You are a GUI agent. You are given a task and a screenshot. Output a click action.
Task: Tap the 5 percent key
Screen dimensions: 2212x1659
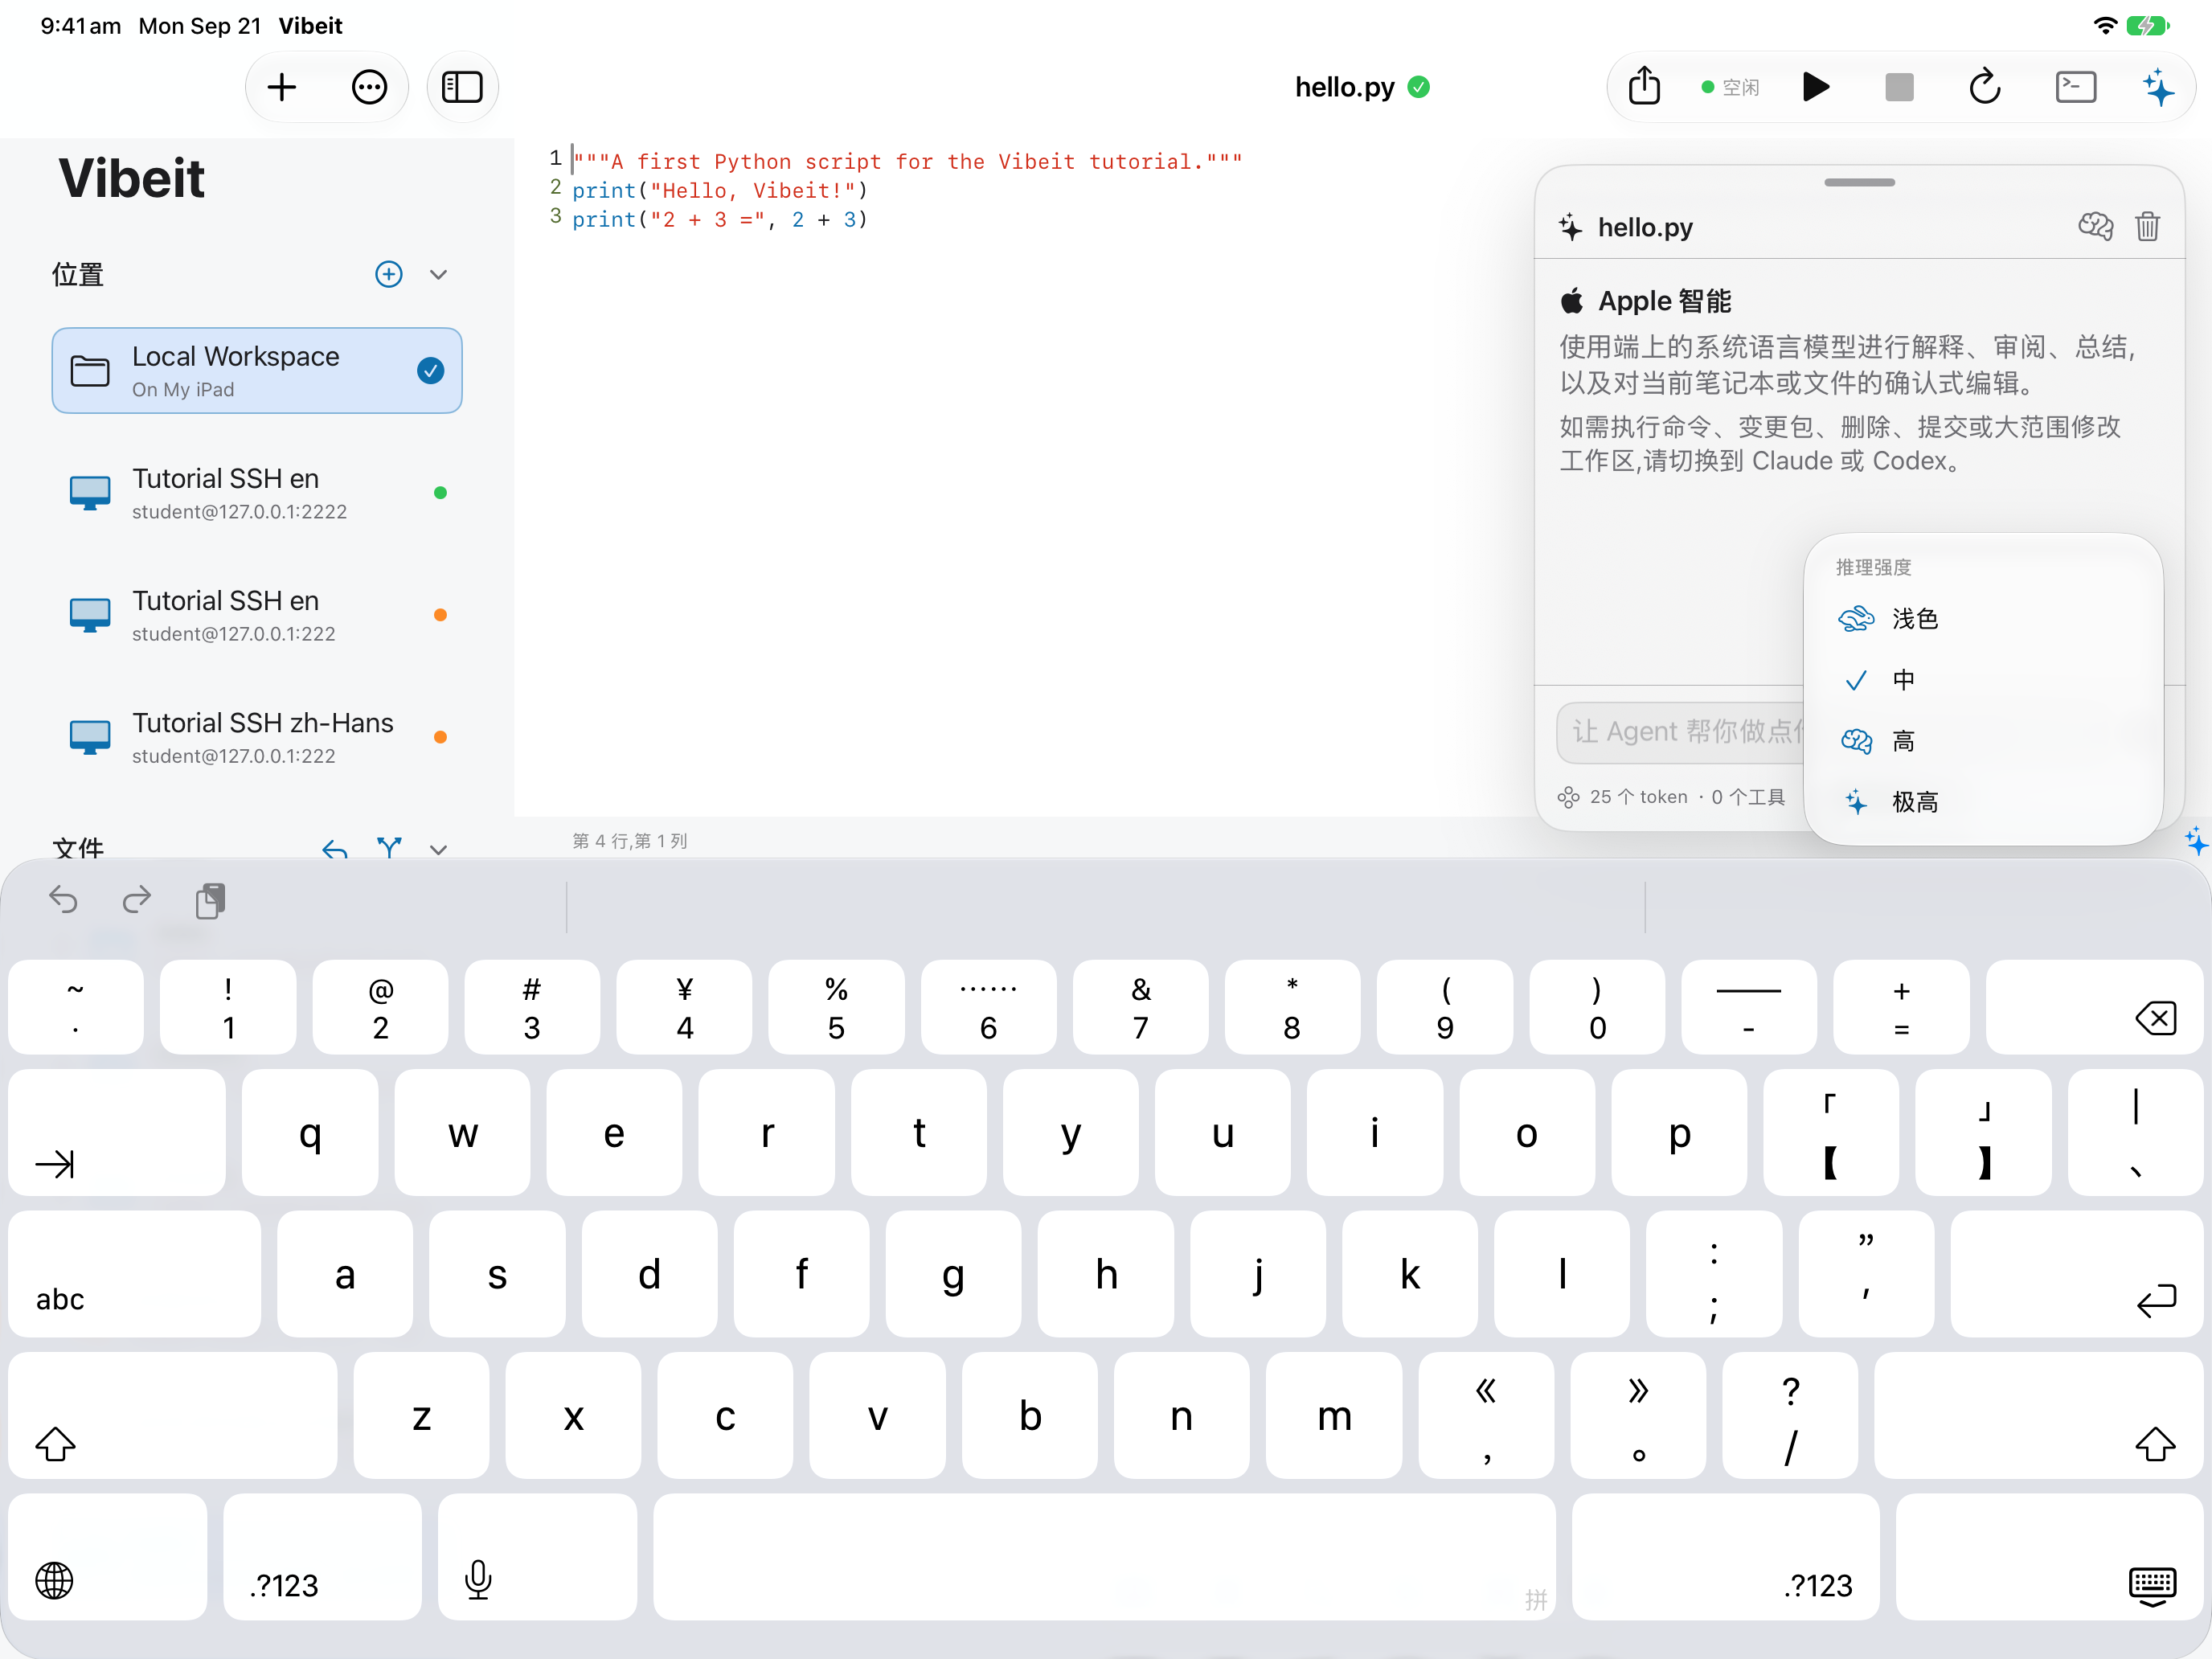click(x=837, y=1007)
